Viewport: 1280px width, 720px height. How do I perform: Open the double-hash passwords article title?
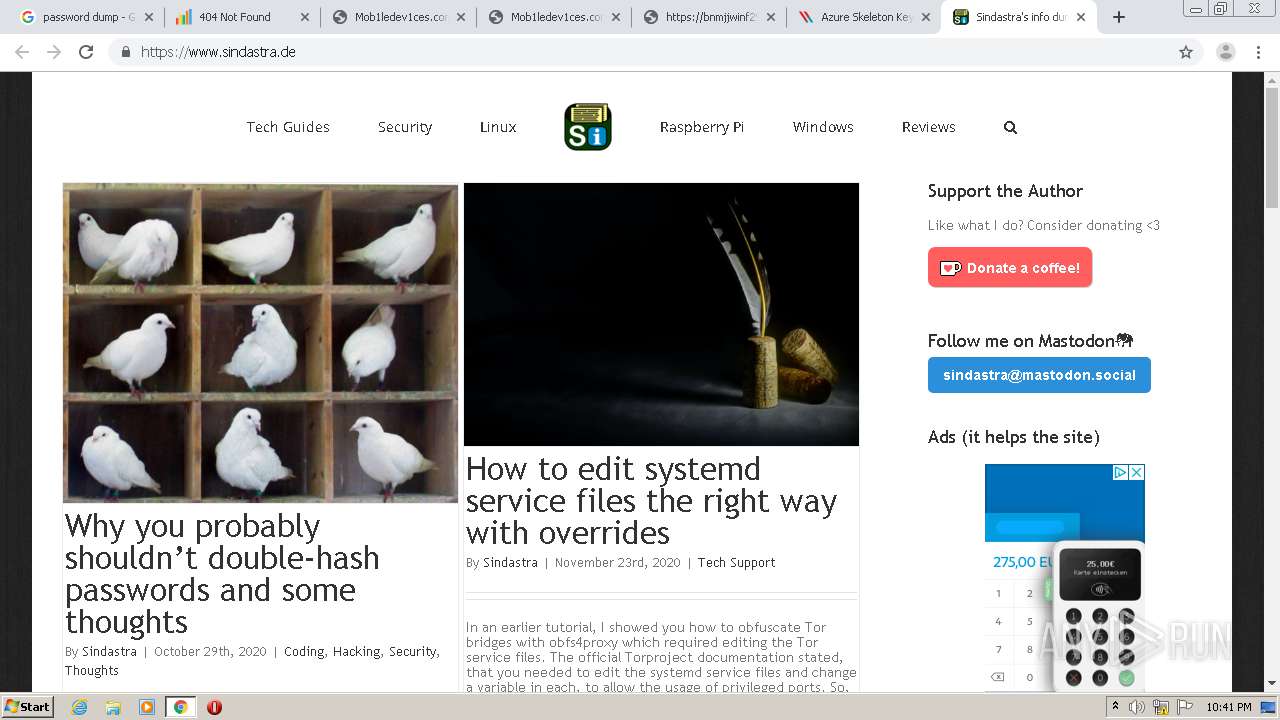coord(222,574)
